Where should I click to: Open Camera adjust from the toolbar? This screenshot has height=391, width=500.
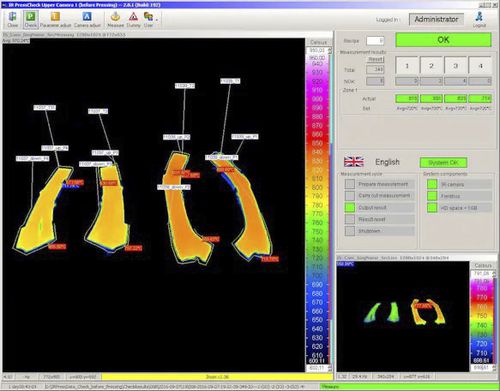coord(87,19)
